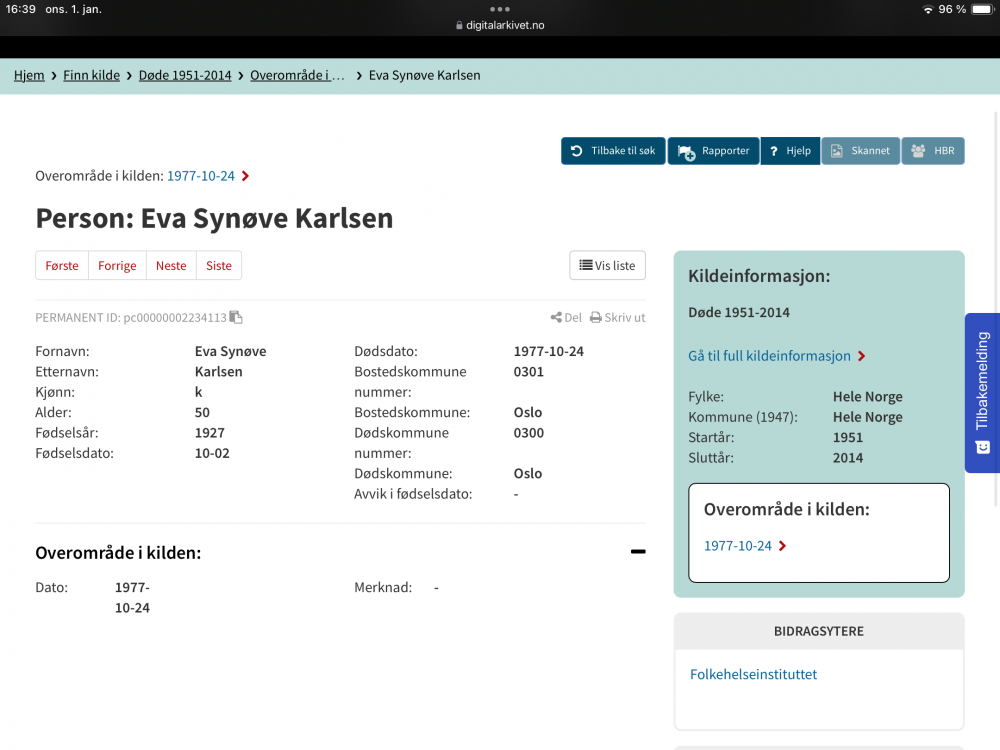Viewport: 1000px width, 750px height.
Task: Show results with Vis liste button
Action: click(x=607, y=265)
